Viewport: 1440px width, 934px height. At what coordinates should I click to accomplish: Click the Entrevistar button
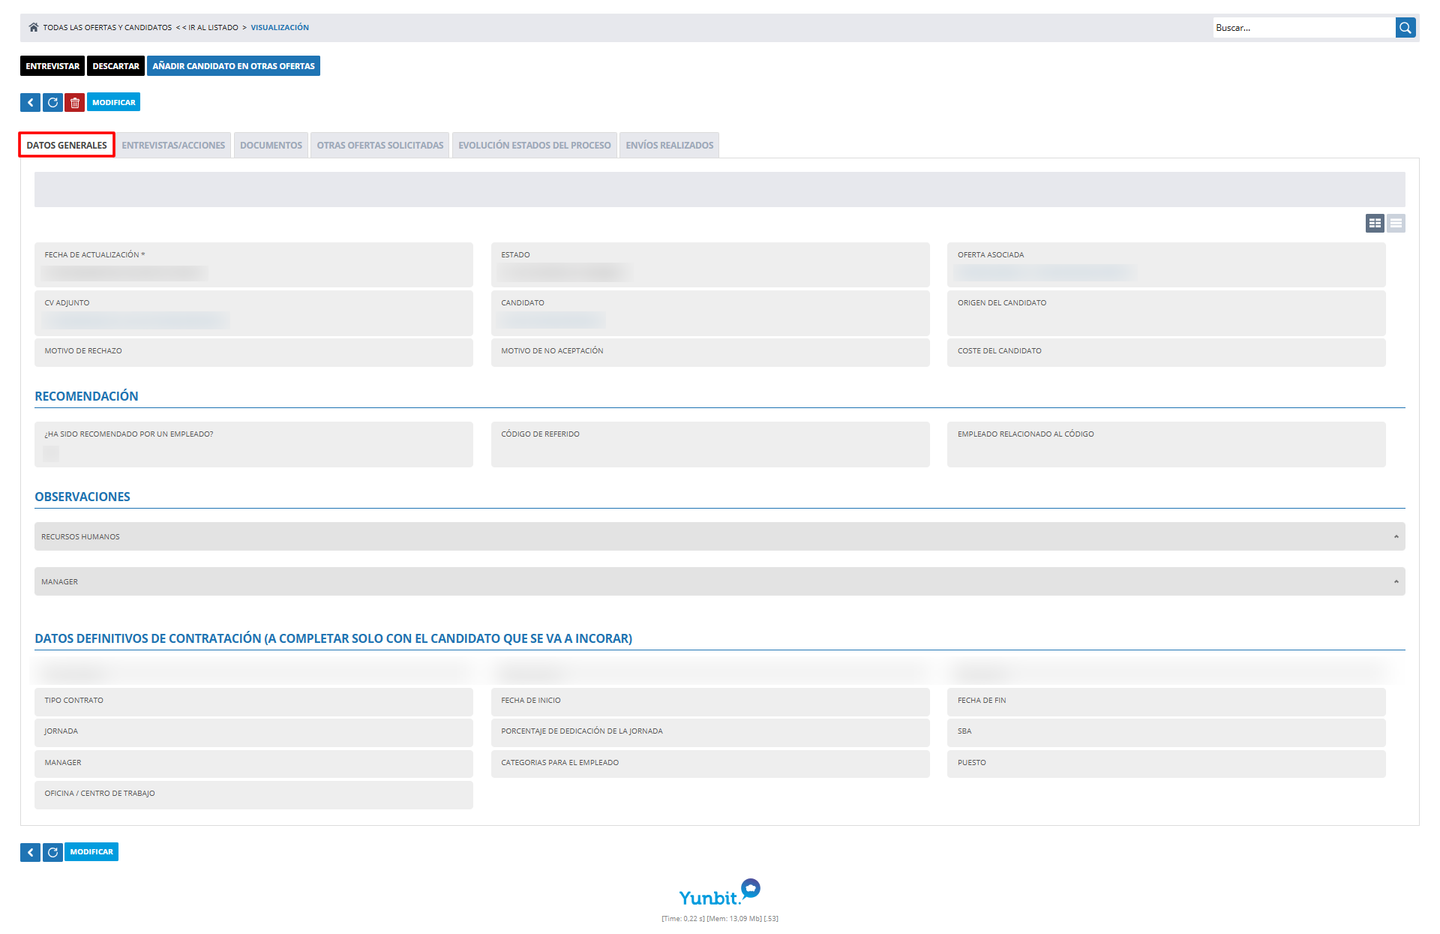[52, 66]
